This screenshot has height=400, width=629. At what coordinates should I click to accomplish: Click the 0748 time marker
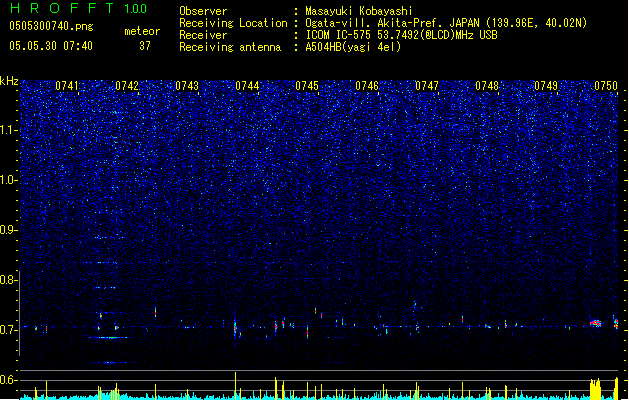(x=487, y=86)
